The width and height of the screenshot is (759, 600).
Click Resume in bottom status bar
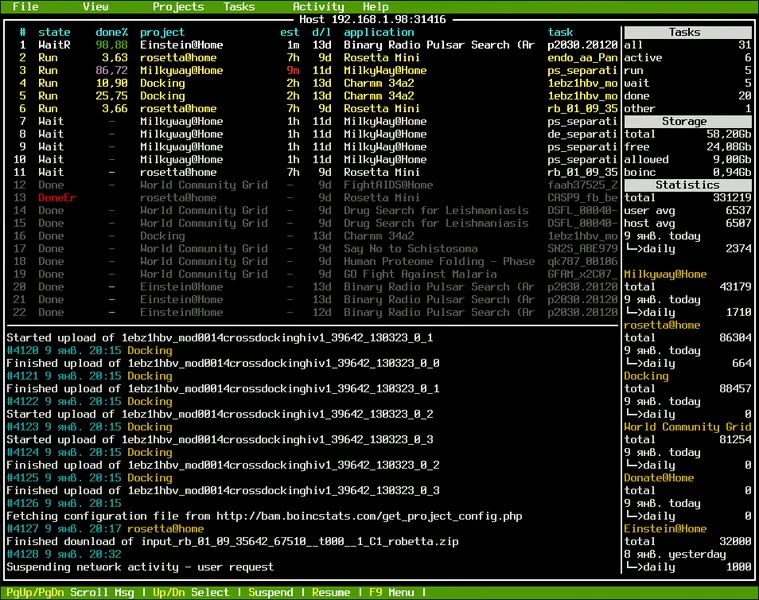(x=331, y=592)
